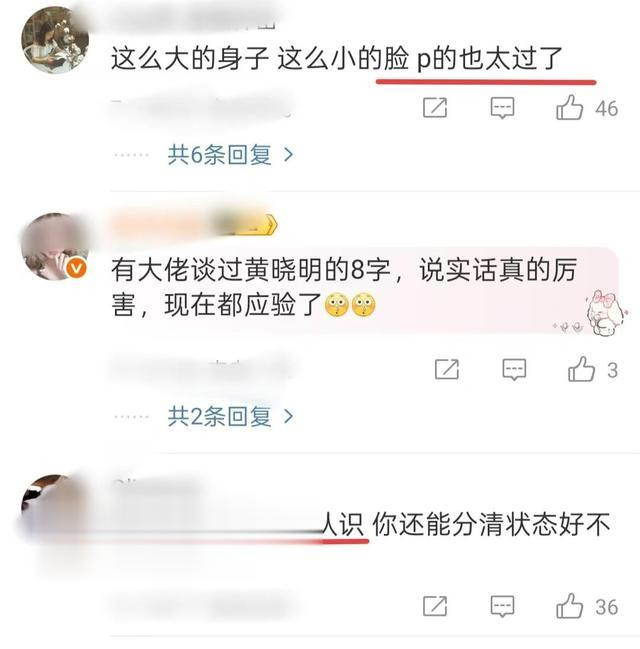Tap the chevron next to 共6条回复
Screen dimensions: 640x649
click(289, 155)
